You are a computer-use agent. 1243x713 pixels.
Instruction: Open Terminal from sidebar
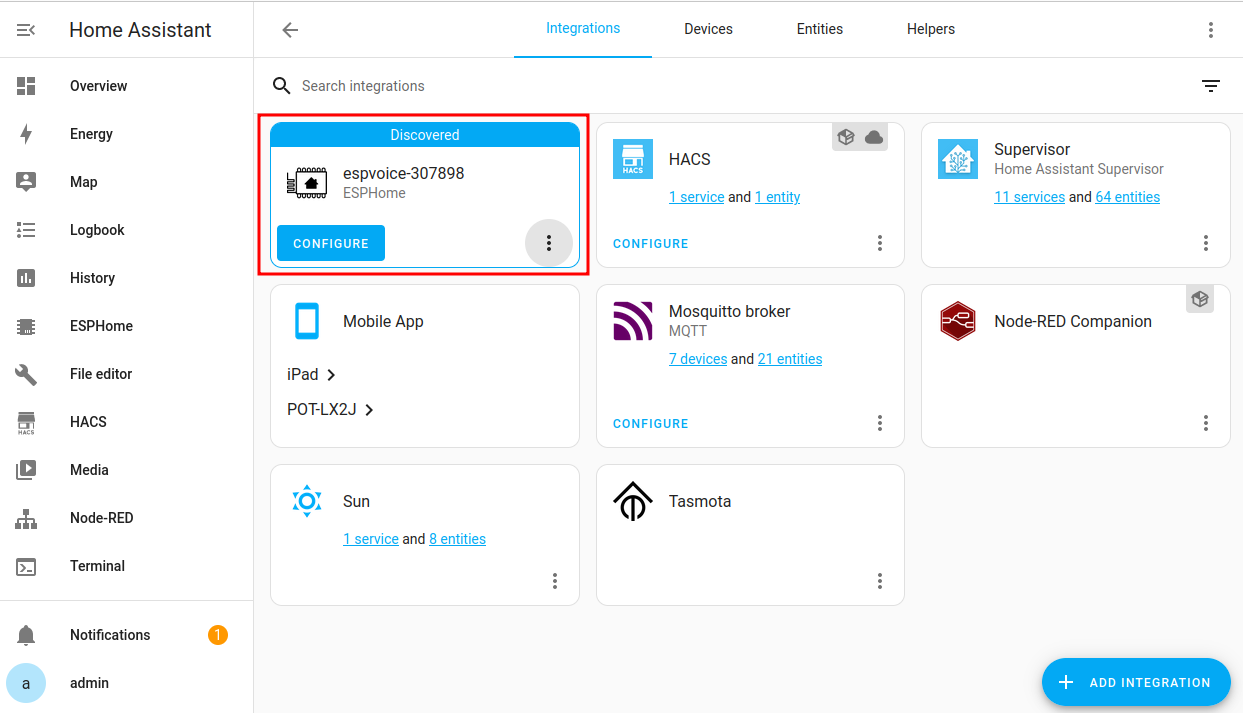pos(126,566)
